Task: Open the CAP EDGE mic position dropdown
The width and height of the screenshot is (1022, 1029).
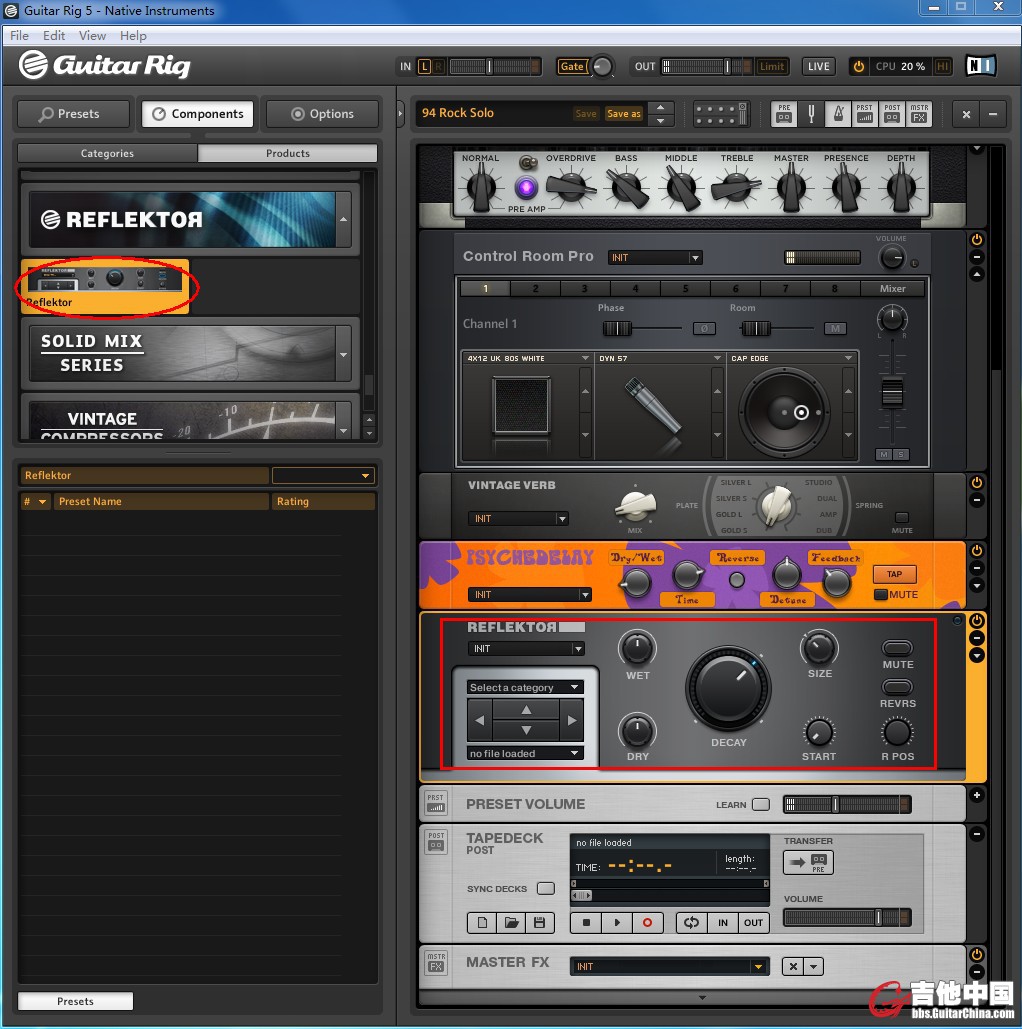Action: click(x=792, y=358)
